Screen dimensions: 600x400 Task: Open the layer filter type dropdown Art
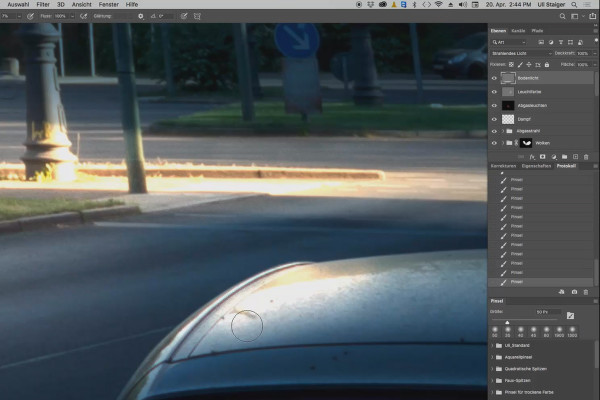tap(509, 42)
